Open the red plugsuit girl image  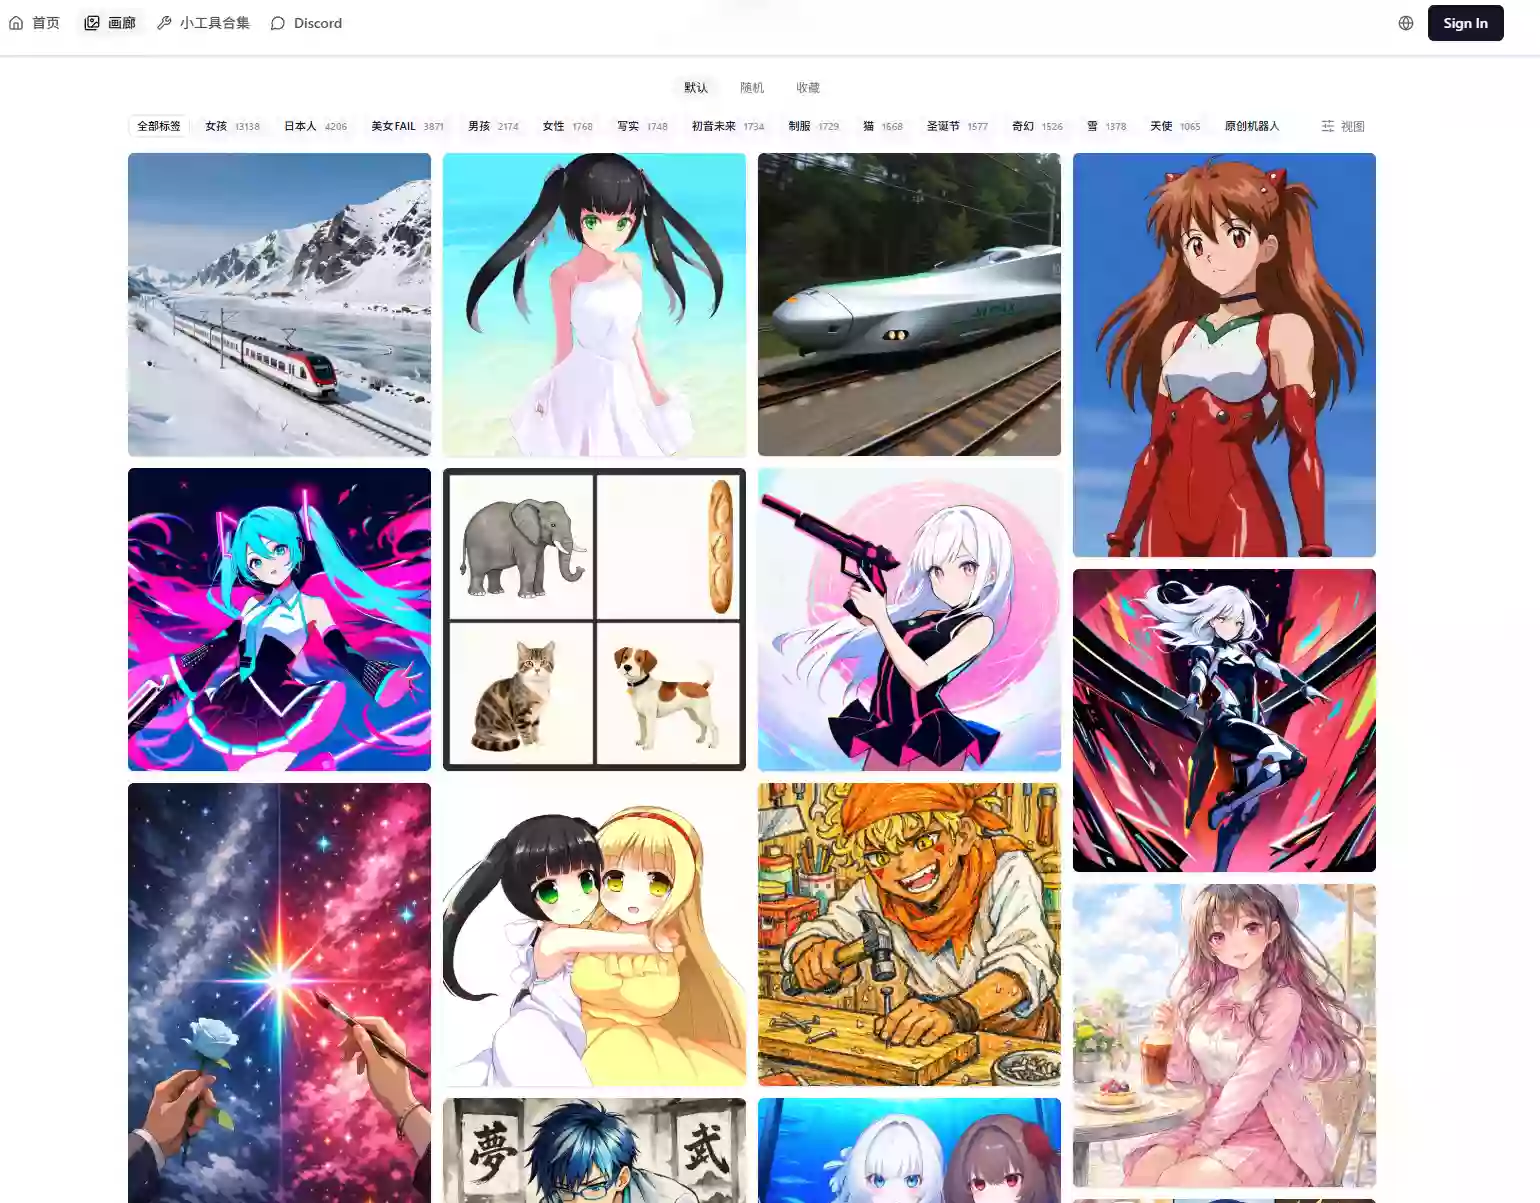(x=1224, y=355)
